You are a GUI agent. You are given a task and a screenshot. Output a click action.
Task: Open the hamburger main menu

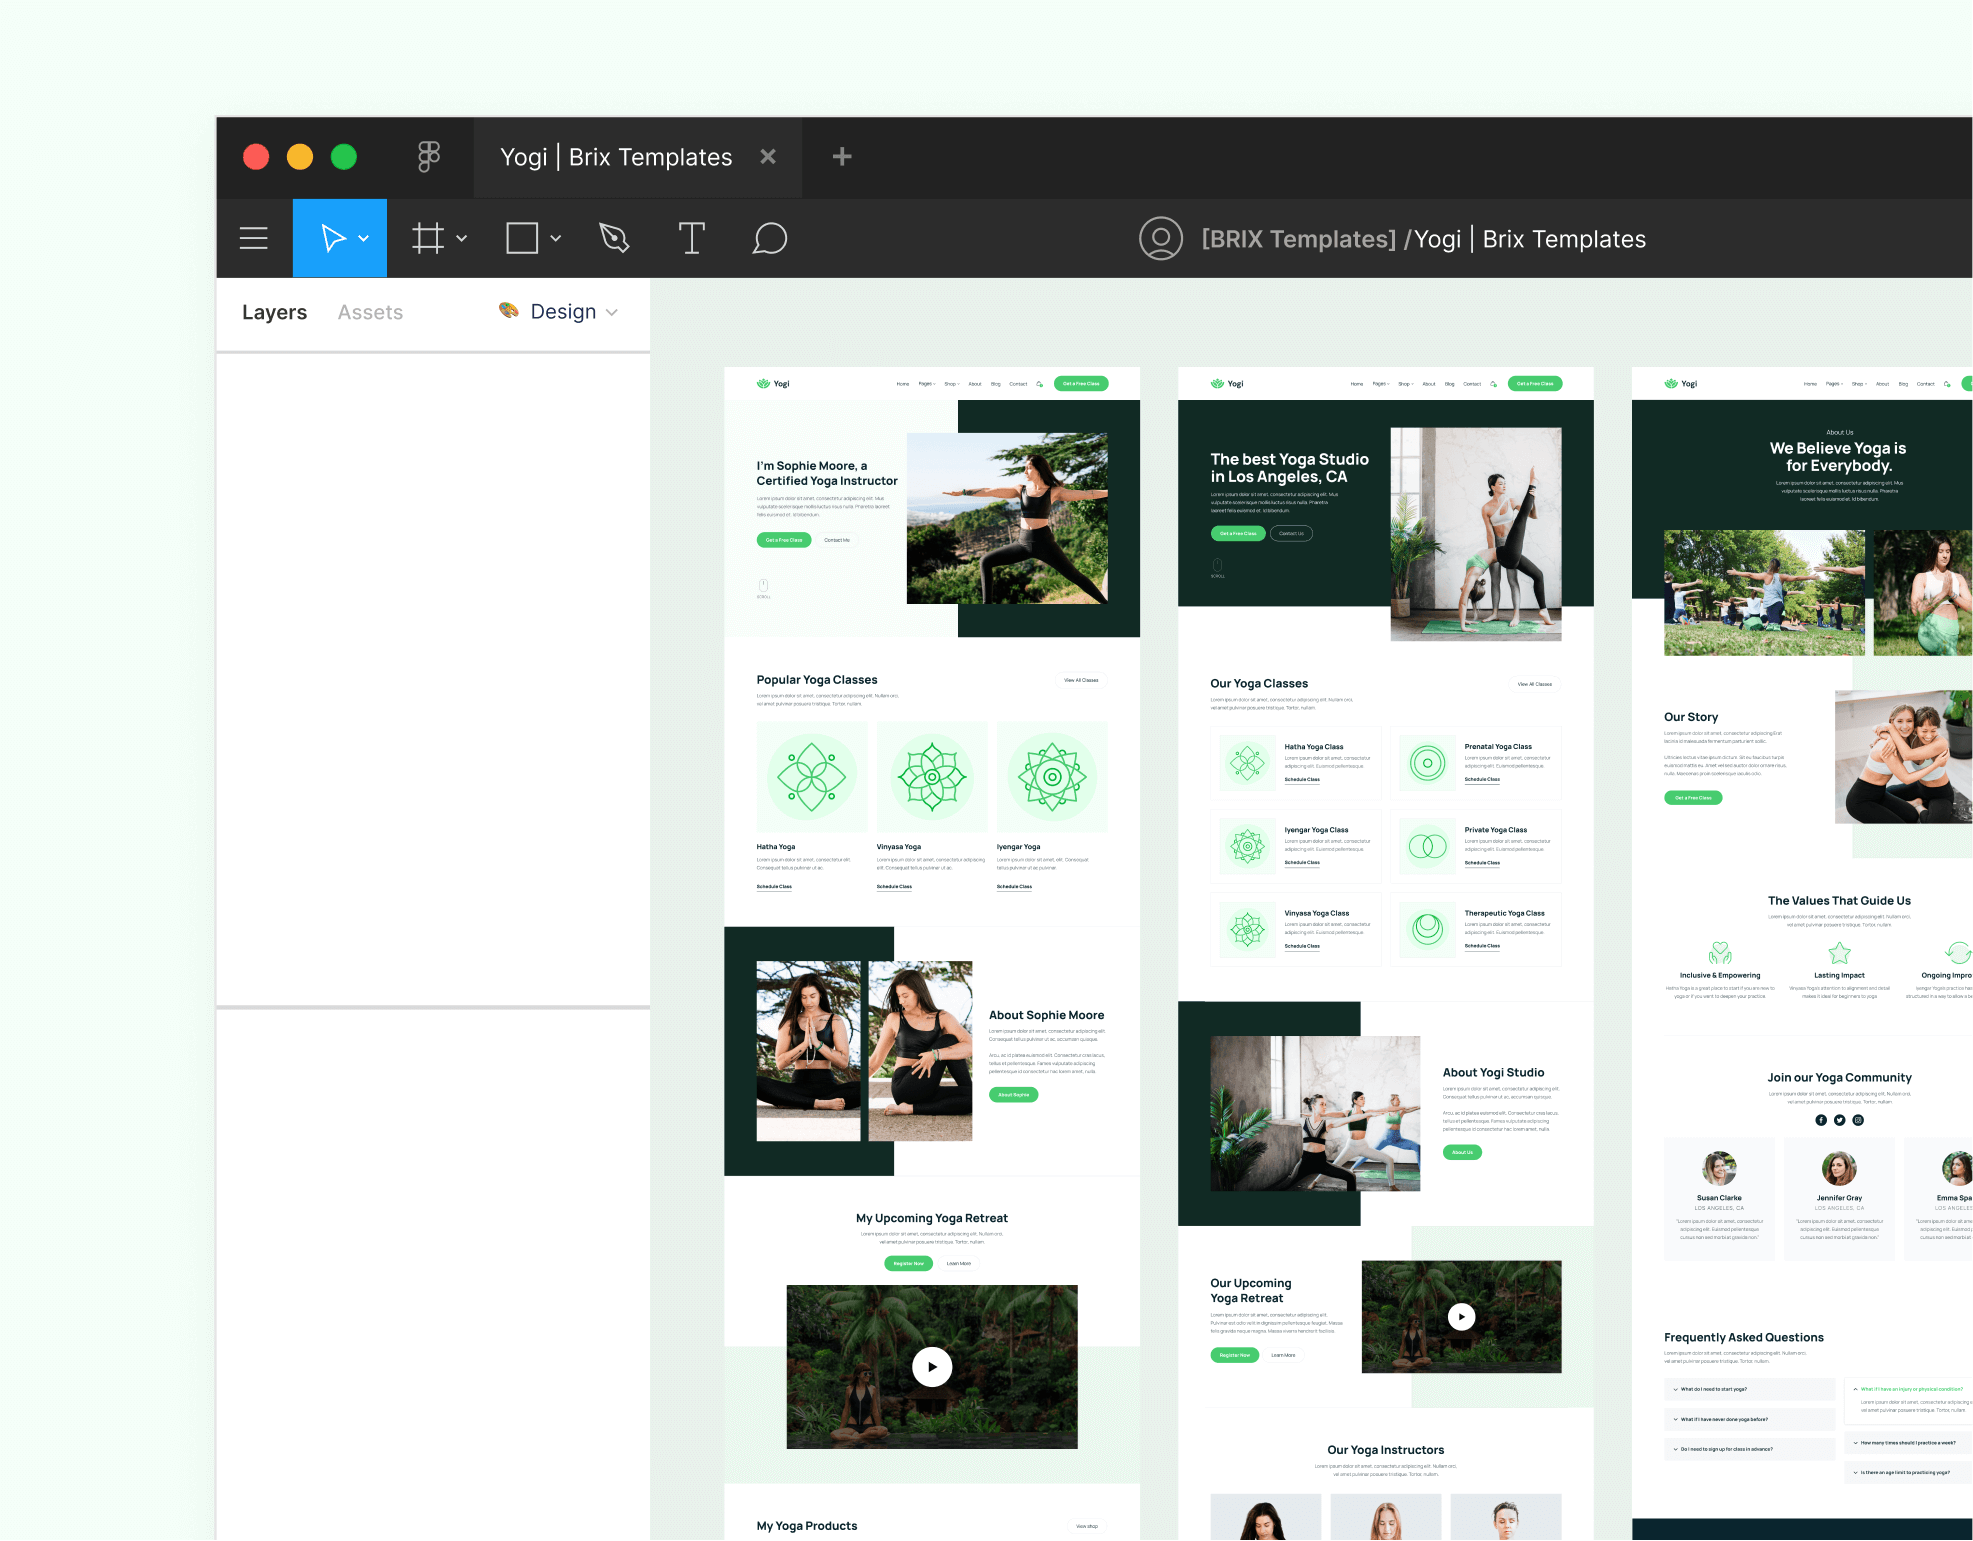point(254,238)
